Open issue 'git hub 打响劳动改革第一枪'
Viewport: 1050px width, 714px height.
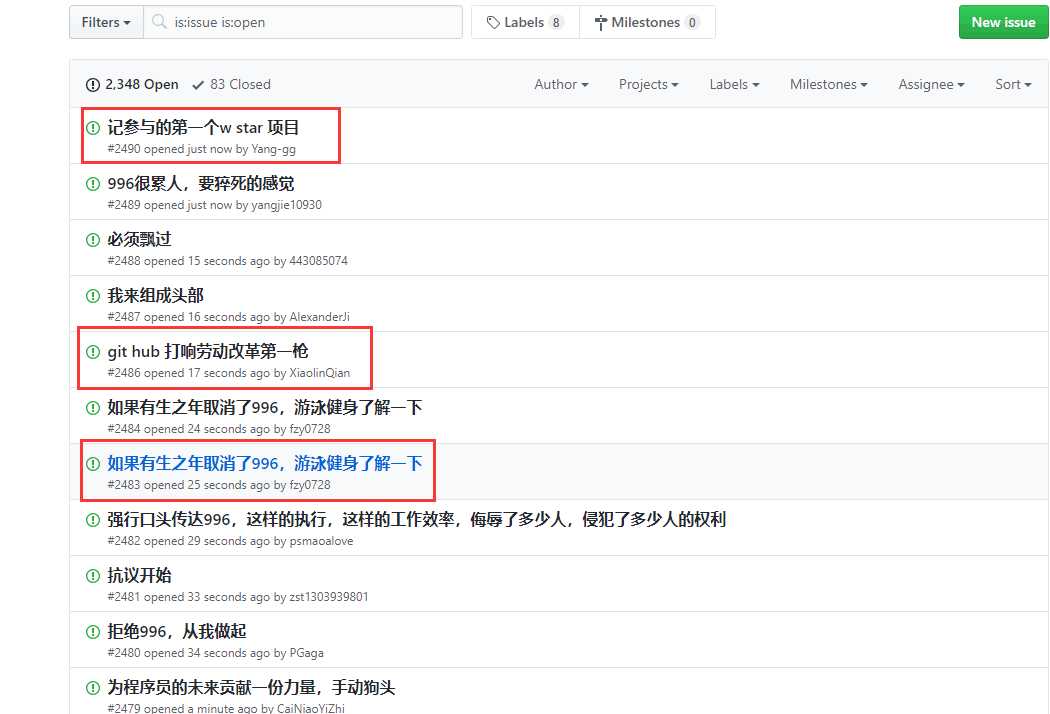[208, 351]
